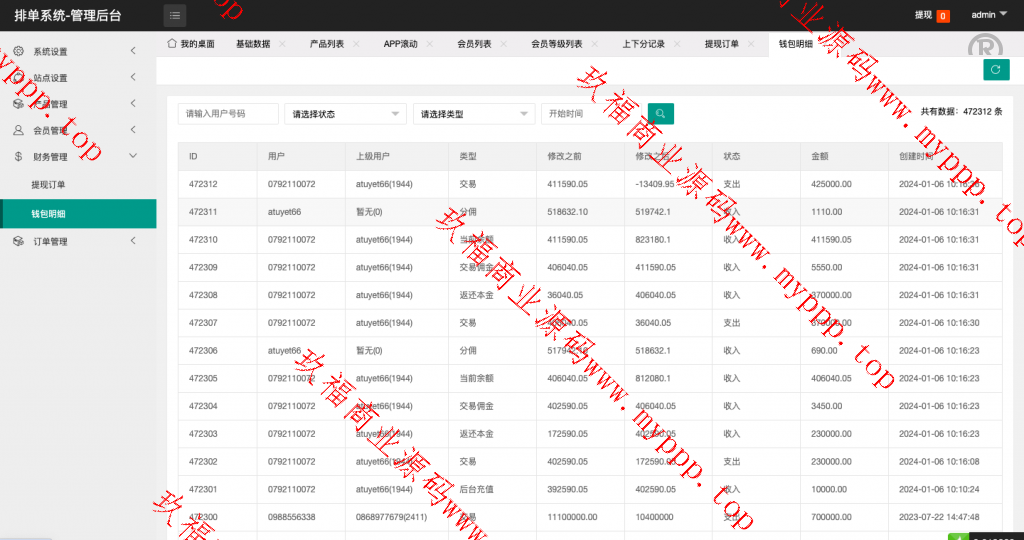Click the 请输入用户号码 input field

pos(227,114)
